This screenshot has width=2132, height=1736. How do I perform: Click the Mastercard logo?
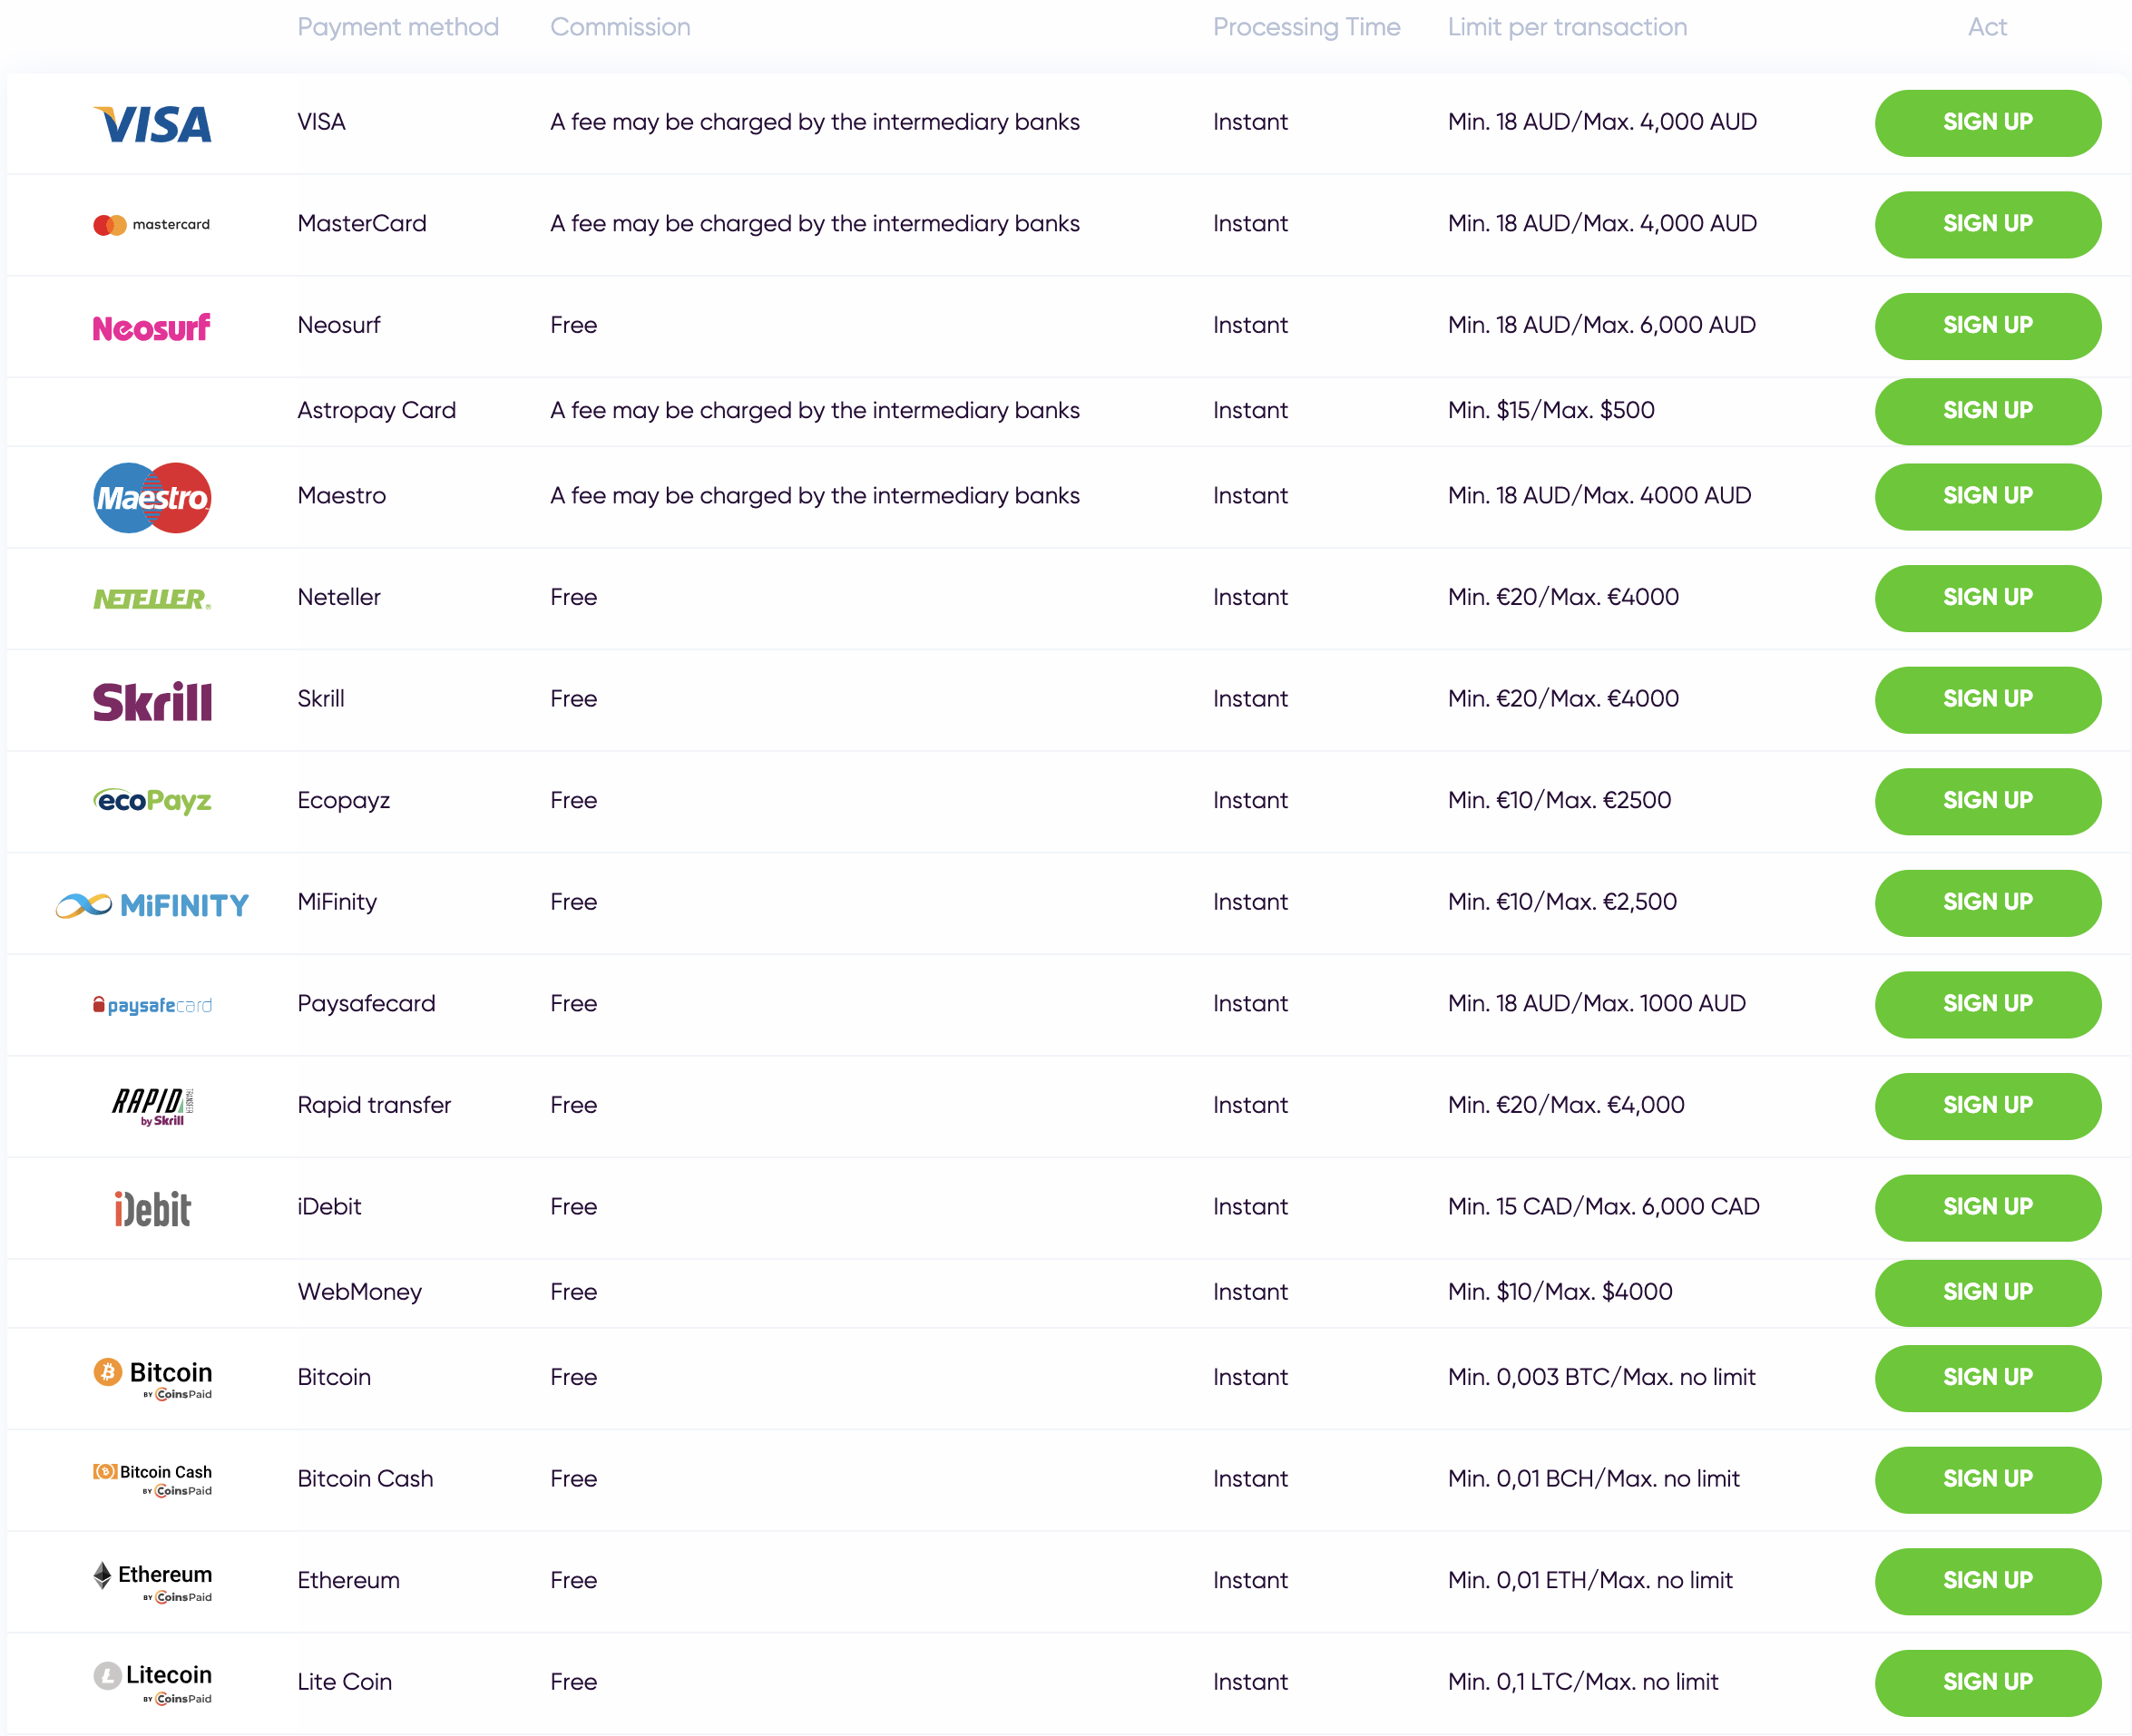tap(152, 225)
